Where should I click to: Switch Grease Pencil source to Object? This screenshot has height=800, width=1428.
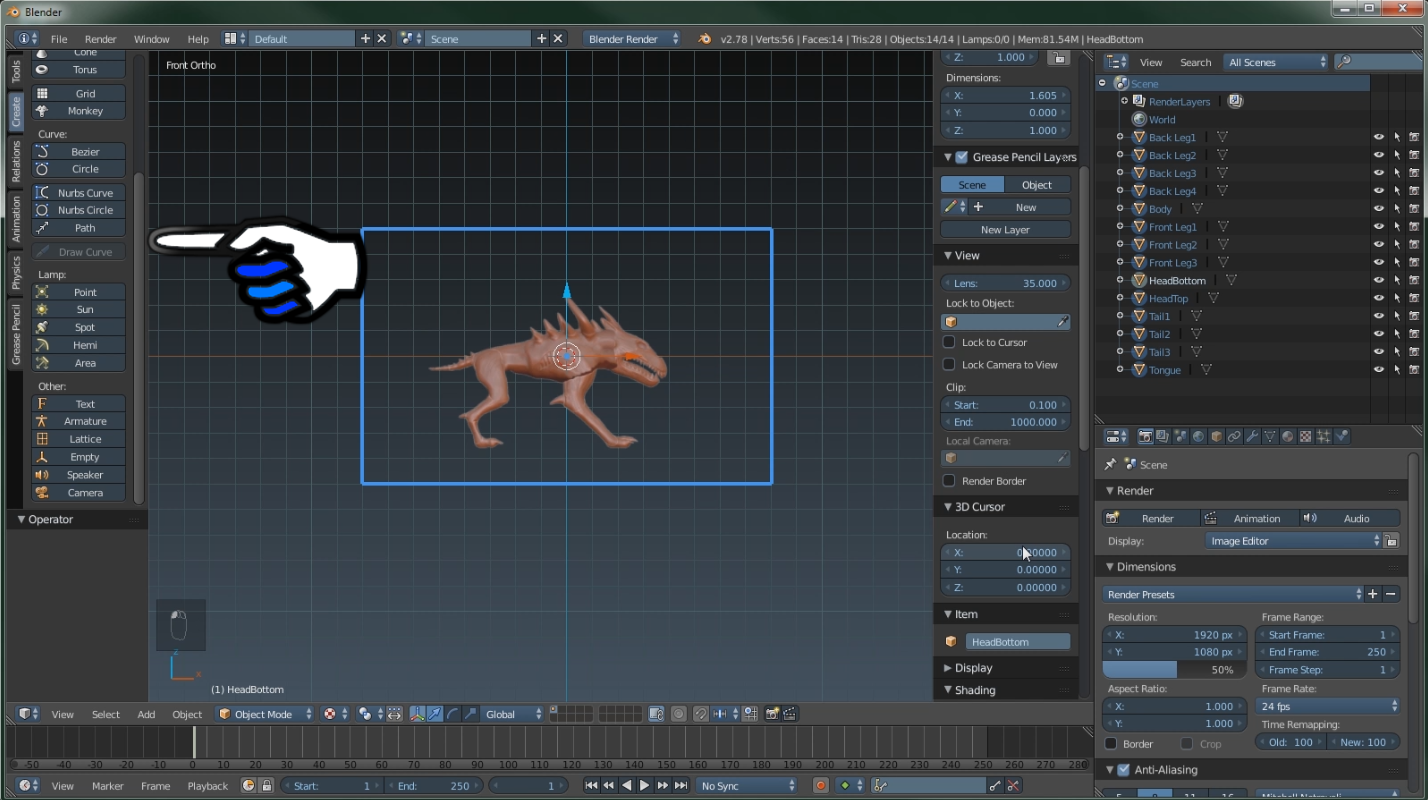tap(1037, 185)
